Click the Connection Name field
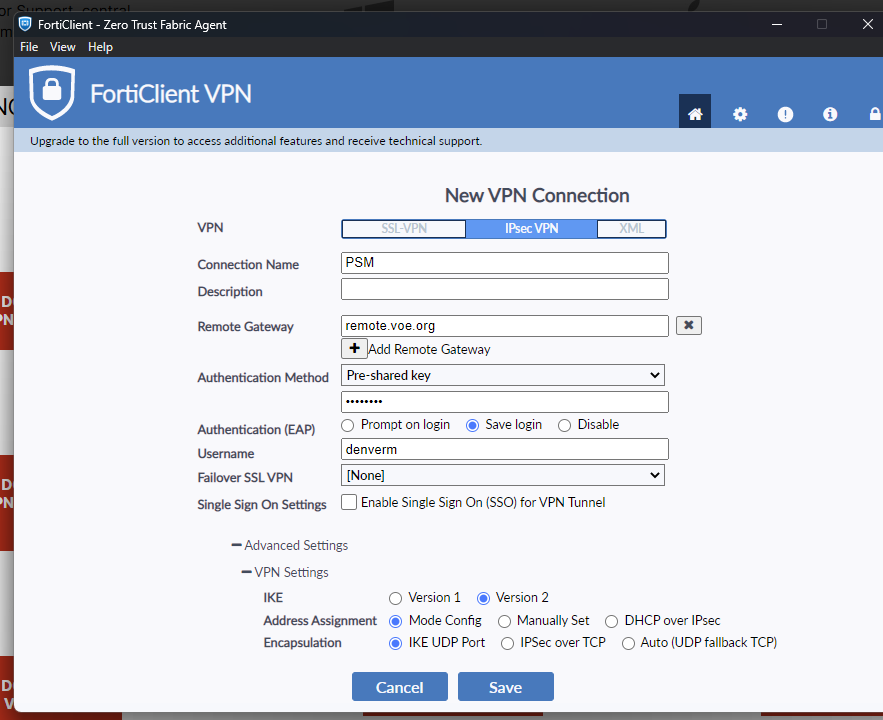 pos(505,263)
